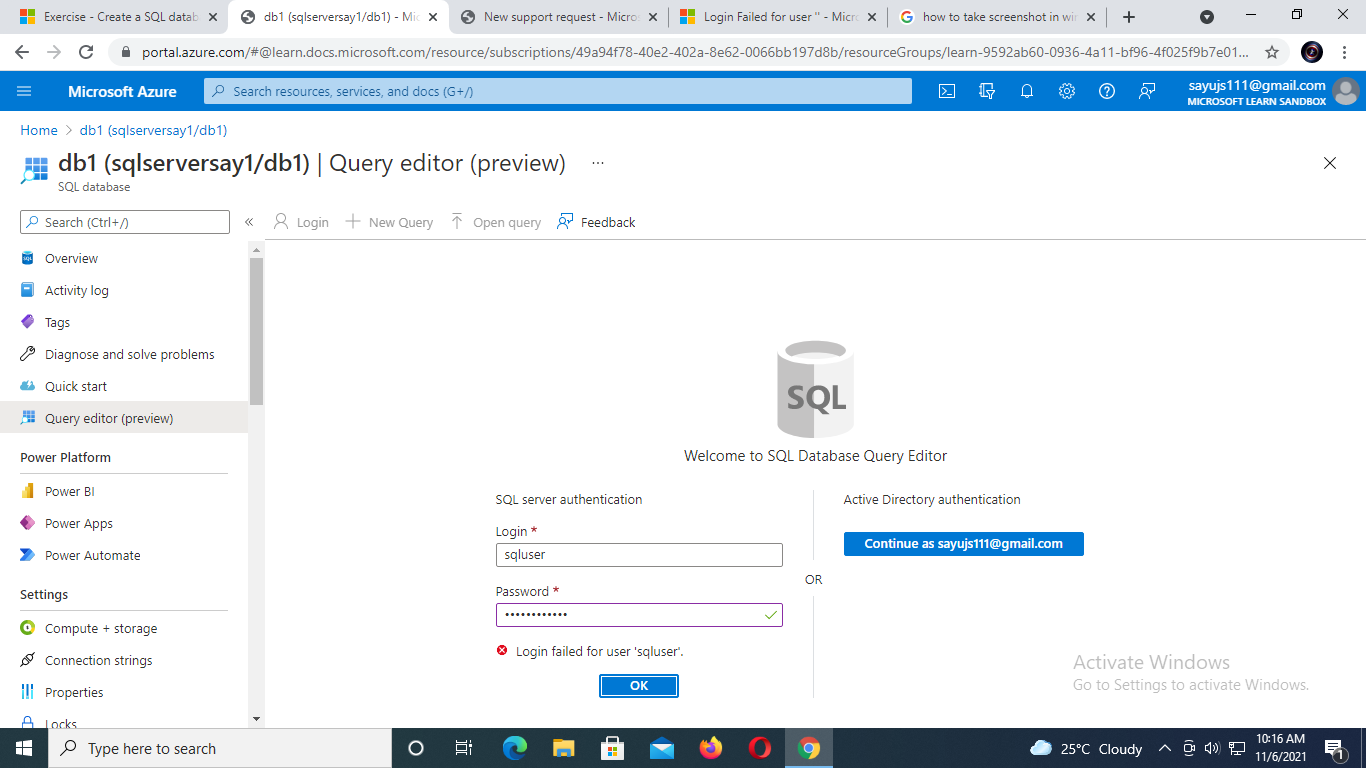Open Directories and subscriptions filter icon
This screenshot has height=768, width=1366.
(987, 91)
